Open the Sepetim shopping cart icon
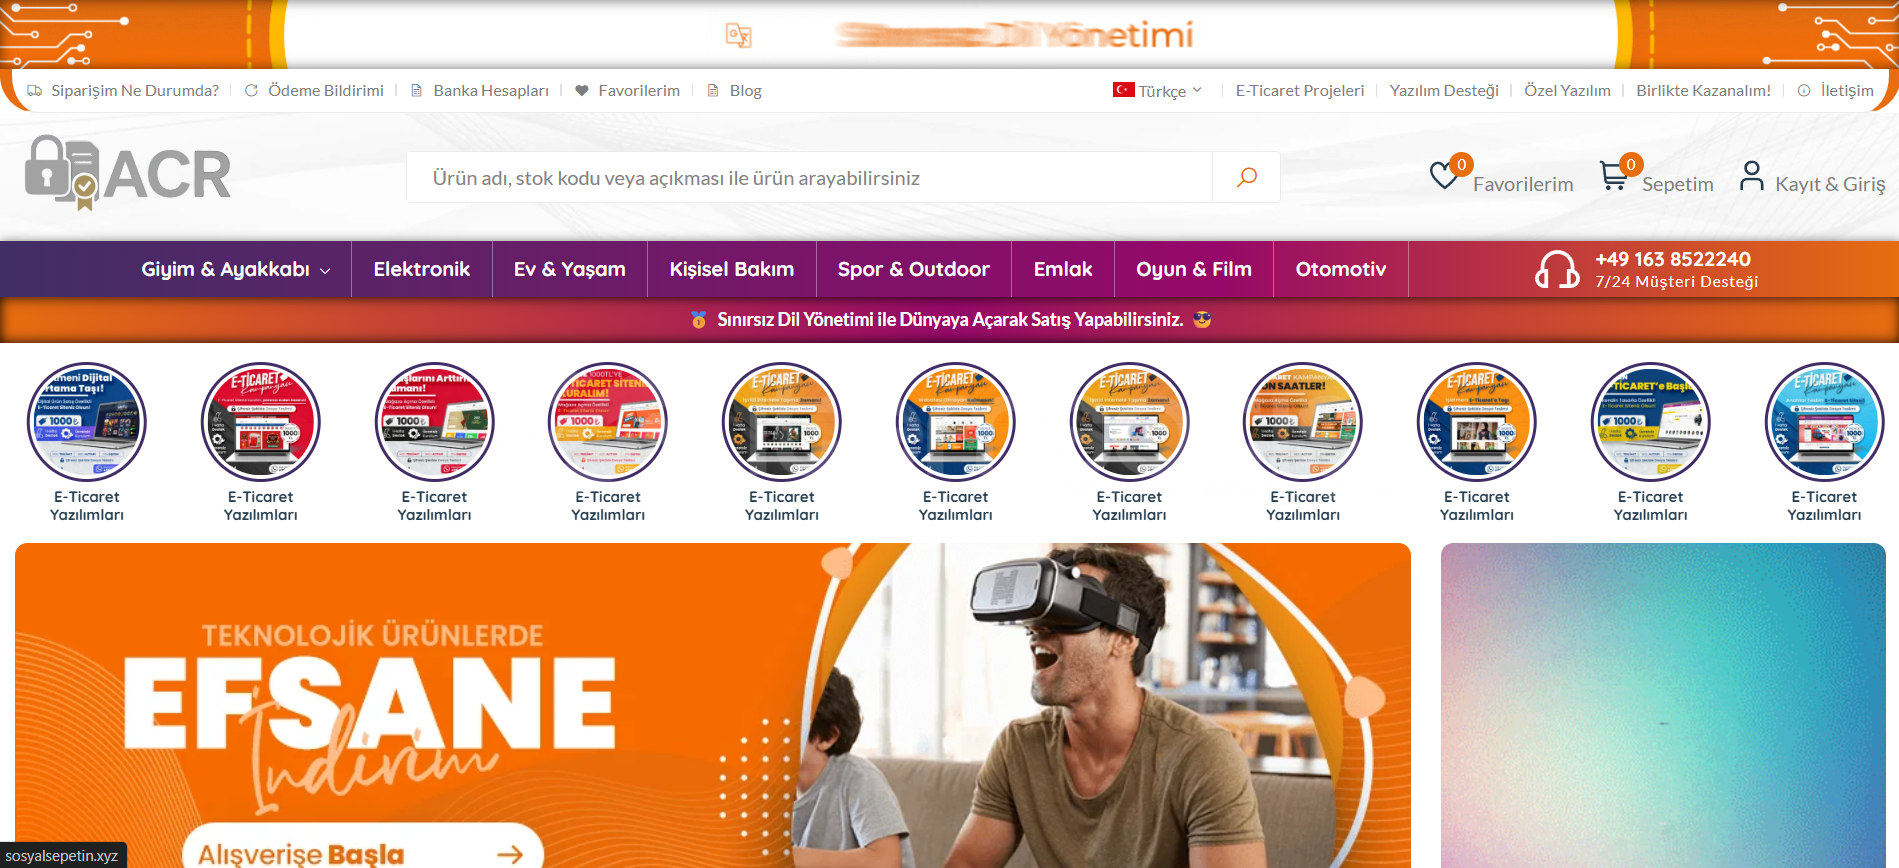 coord(1613,175)
